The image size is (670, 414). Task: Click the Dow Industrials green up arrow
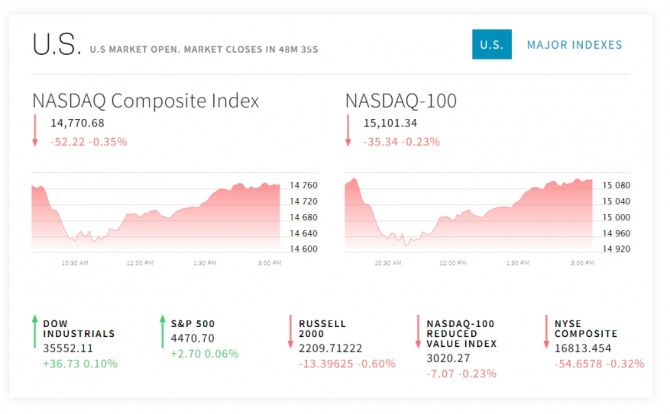tap(35, 332)
